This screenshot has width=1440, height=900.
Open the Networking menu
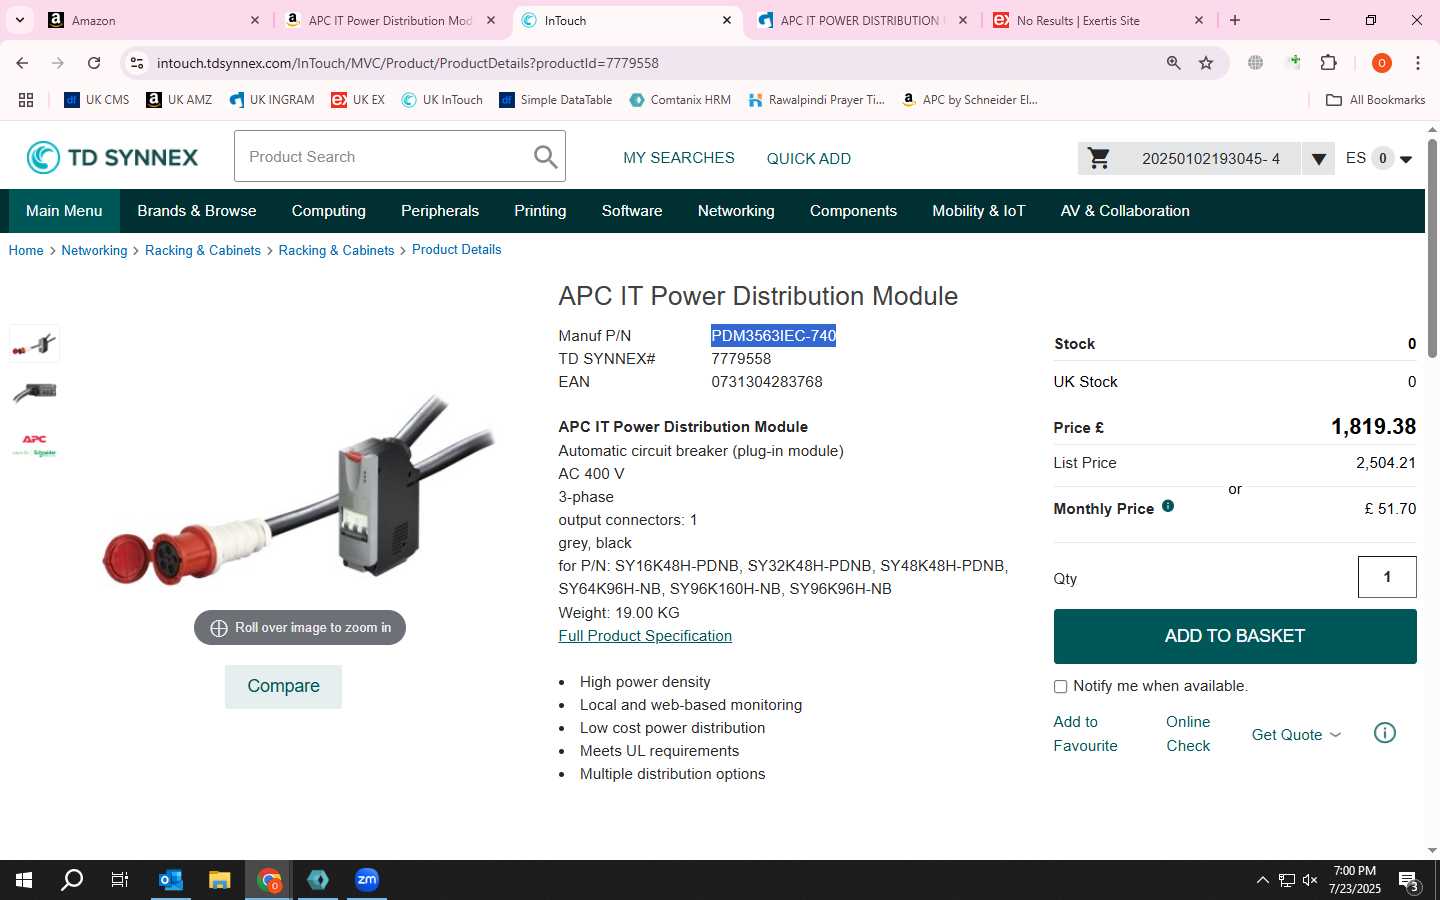click(736, 211)
